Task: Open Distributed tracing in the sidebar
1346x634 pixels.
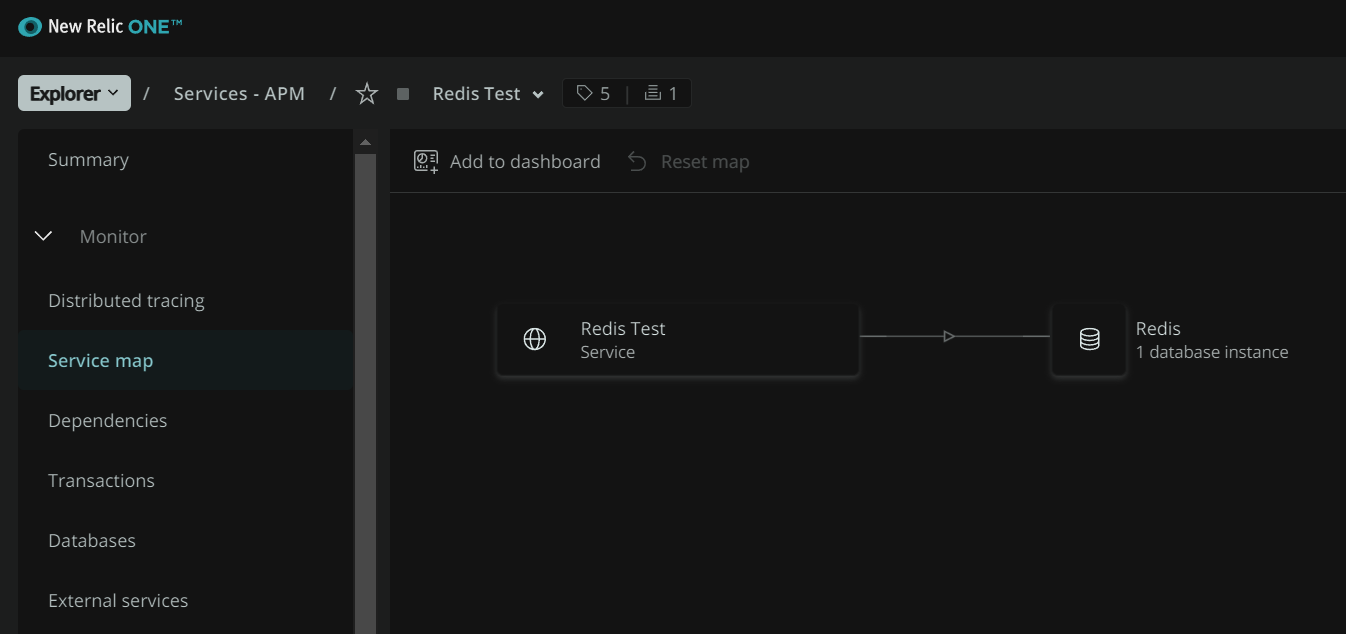Action: click(126, 301)
